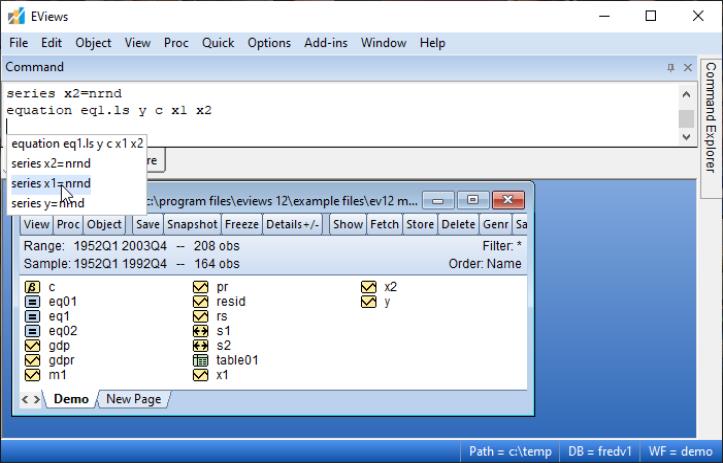Choose 'series y=nrnd' from command history
Image resolution: width=723 pixels, height=463 pixels.
tap(50, 203)
